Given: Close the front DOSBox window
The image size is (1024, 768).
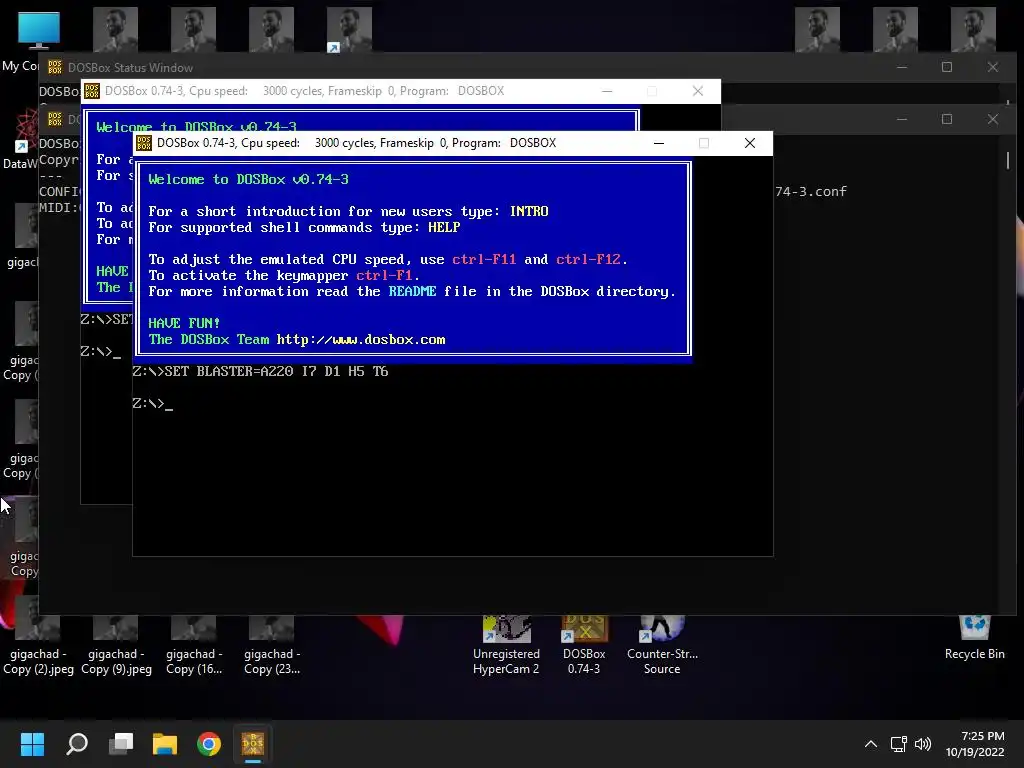Looking at the screenshot, I should pyautogui.click(x=750, y=143).
